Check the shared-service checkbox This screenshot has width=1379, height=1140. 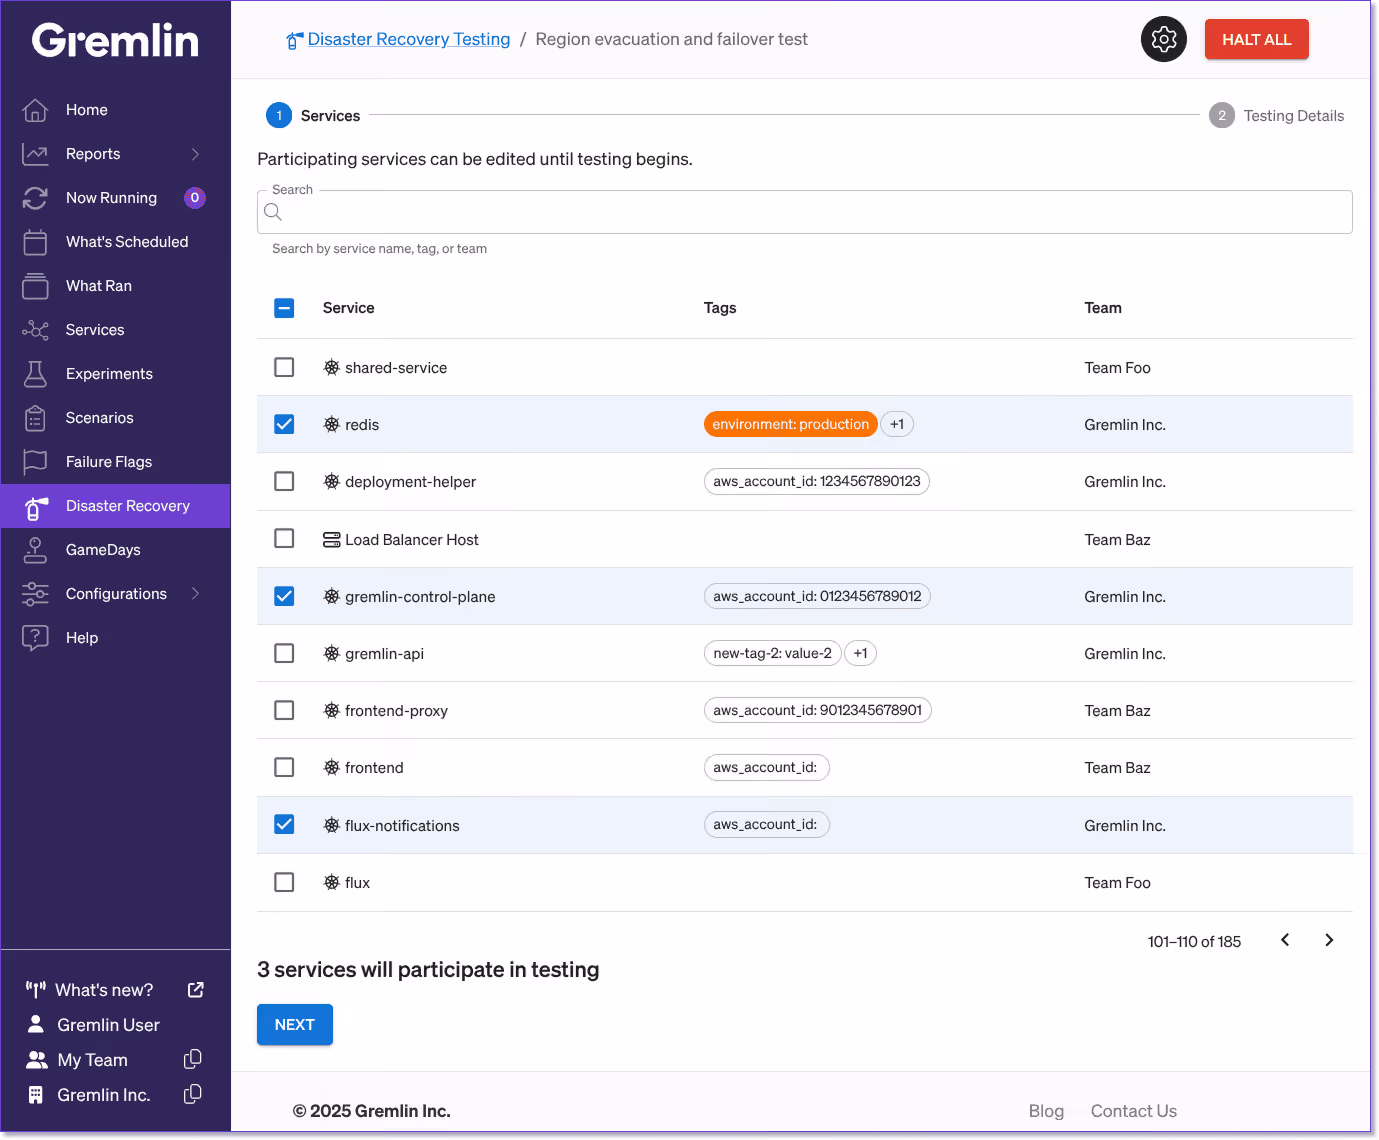[x=284, y=367]
